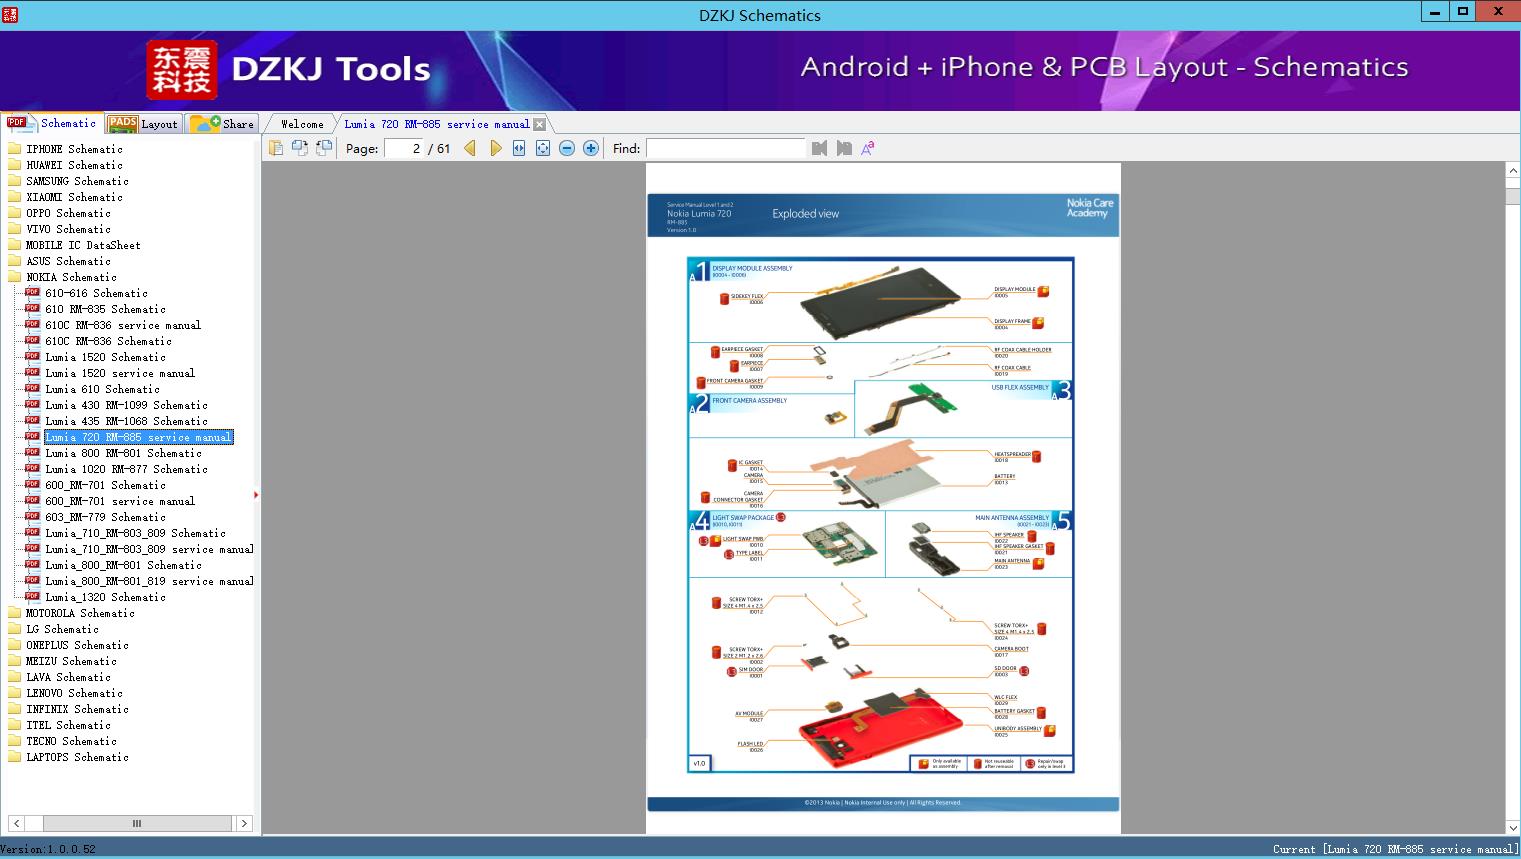Click document scroll down arrow

coord(1513,827)
